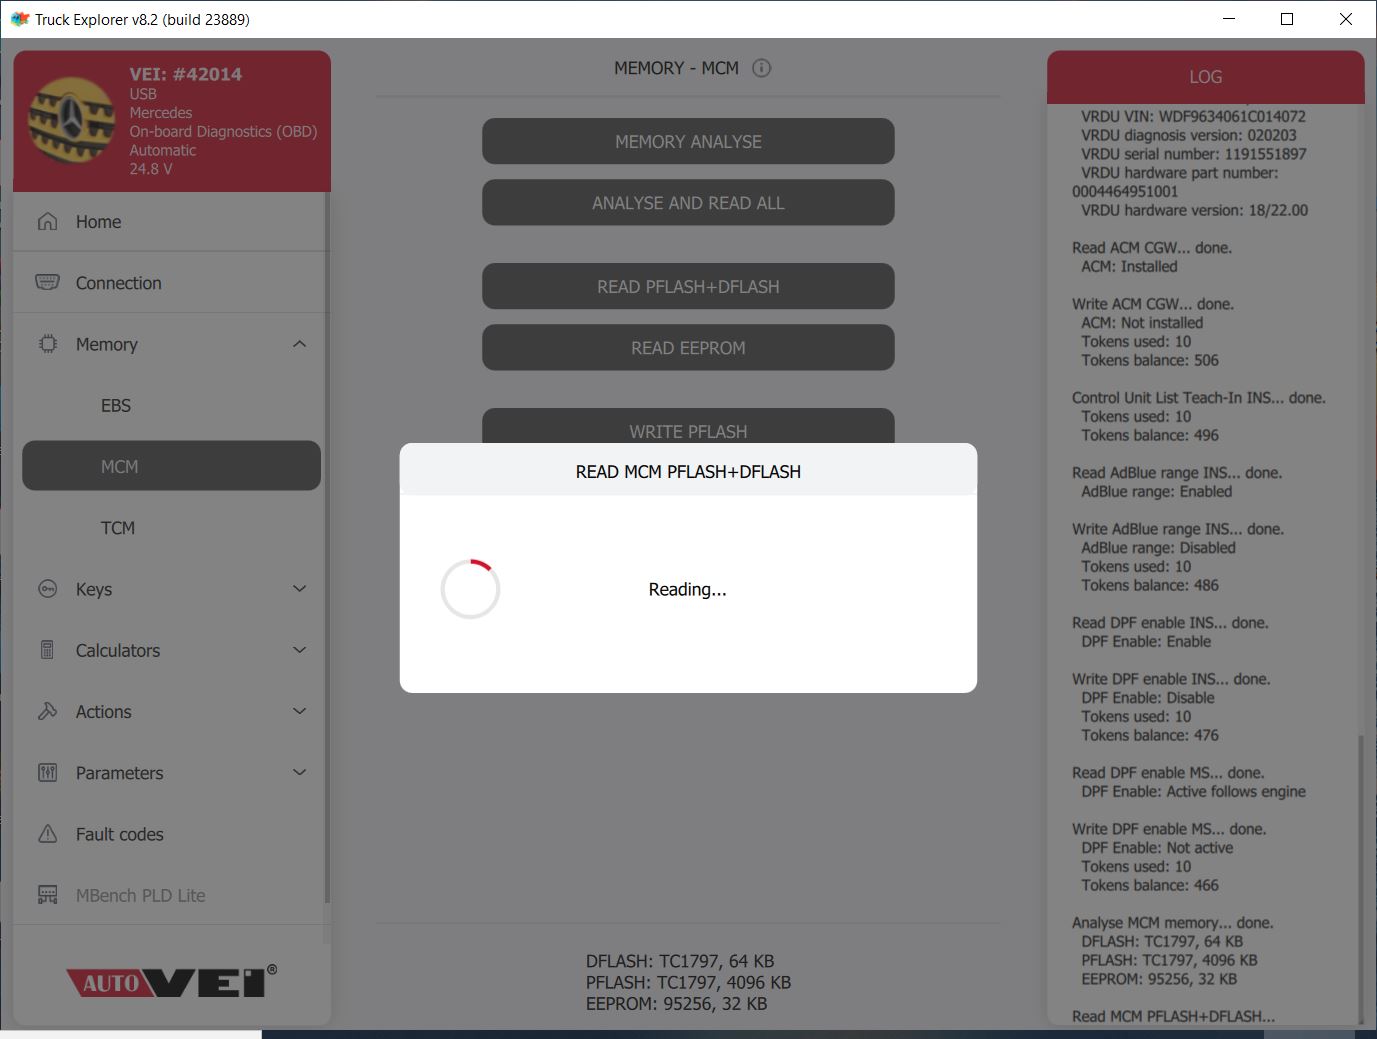The height and width of the screenshot is (1039, 1377).
Task: Select TCM under Memory
Action: pyautogui.click(x=118, y=528)
